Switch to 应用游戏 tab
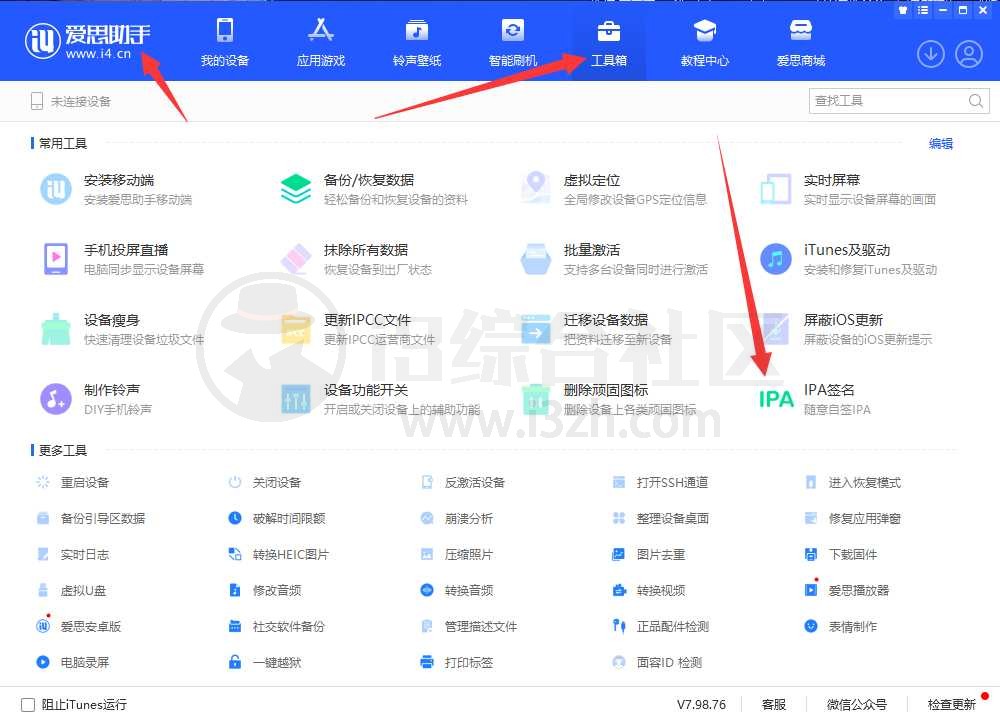This screenshot has height=721, width=1000. click(321, 42)
